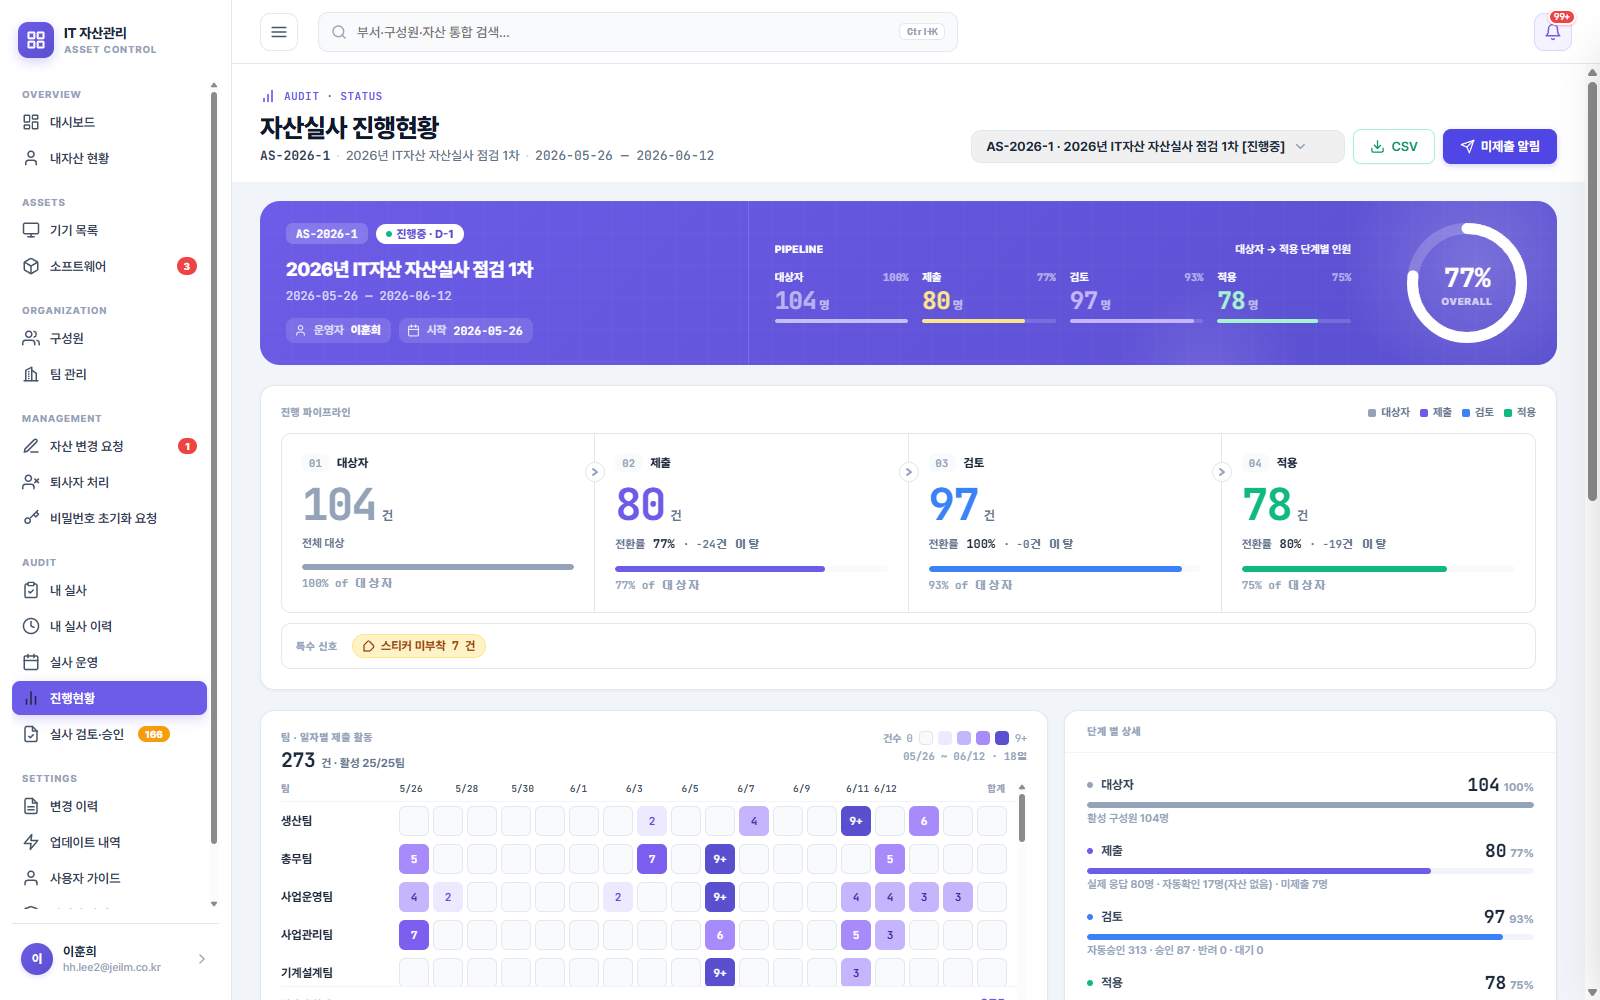Image resolution: width=1600 pixels, height=1000 pixels.
Task: Focus the 부서·구성원·자산 통합 검색 field
Action: 637,32
